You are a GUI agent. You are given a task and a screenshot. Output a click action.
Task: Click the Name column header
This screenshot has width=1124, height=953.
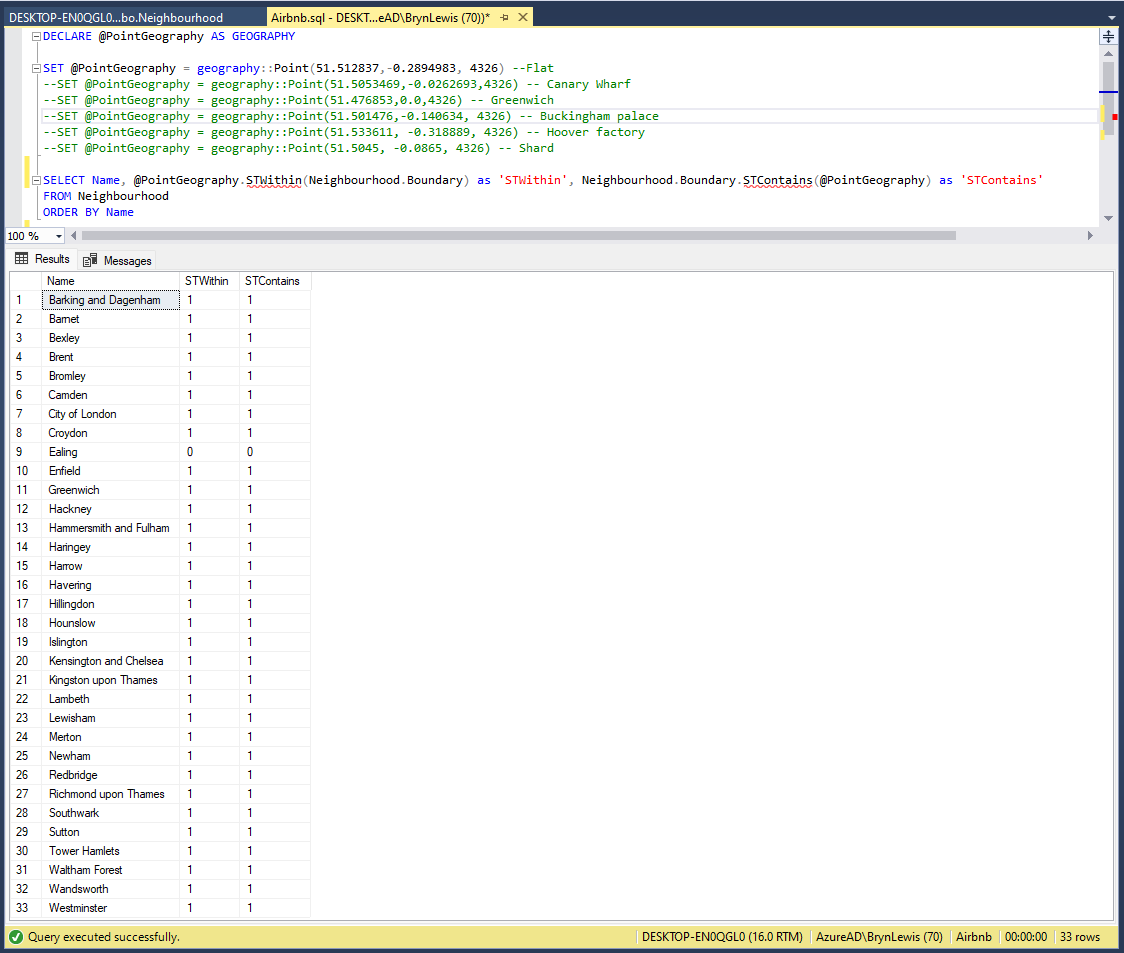[x=61, y=281]
